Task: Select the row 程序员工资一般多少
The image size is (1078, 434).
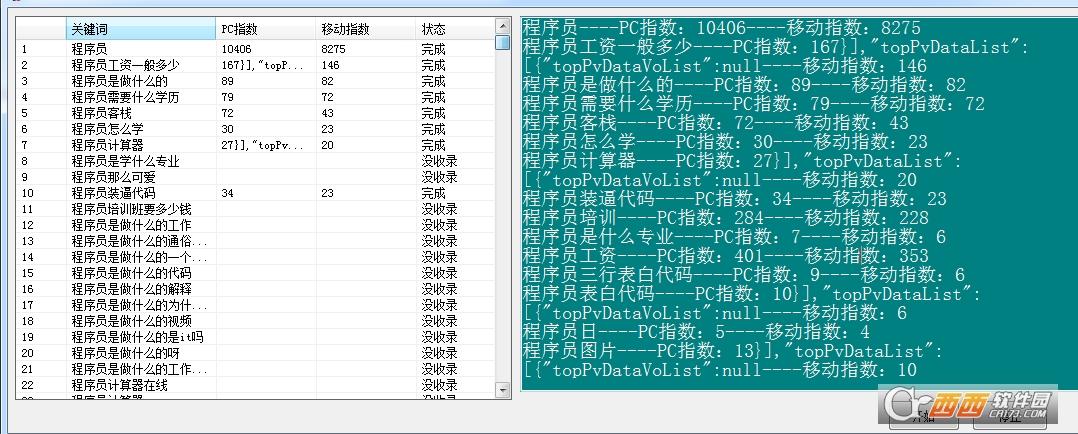Action: point(255,65)
